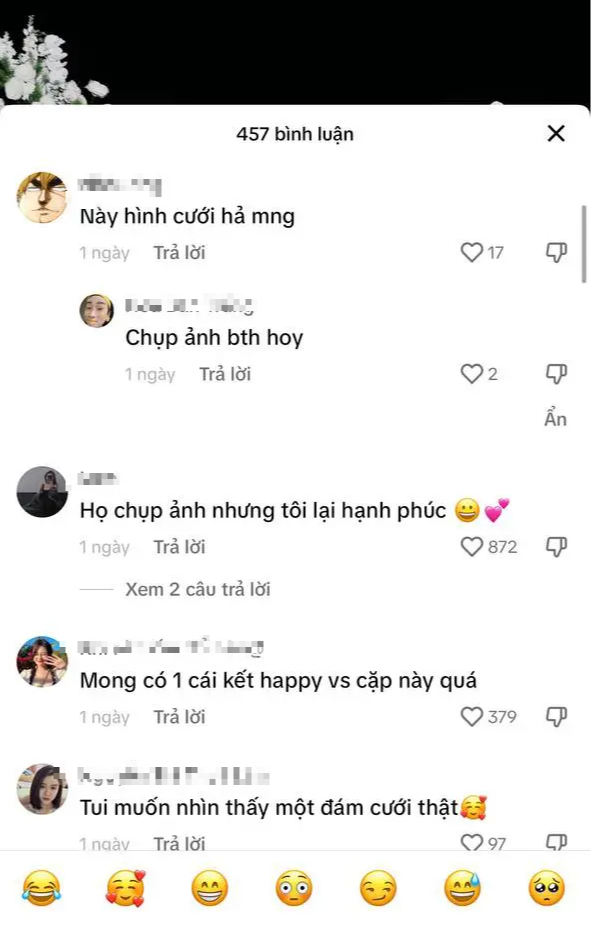Click the comments panel scrollbar
Screen dimensions: 591x925
pos(584,244)
